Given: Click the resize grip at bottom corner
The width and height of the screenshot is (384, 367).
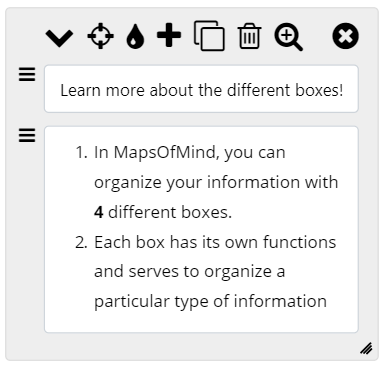Looking at the screenshot, I should point(366,348).
